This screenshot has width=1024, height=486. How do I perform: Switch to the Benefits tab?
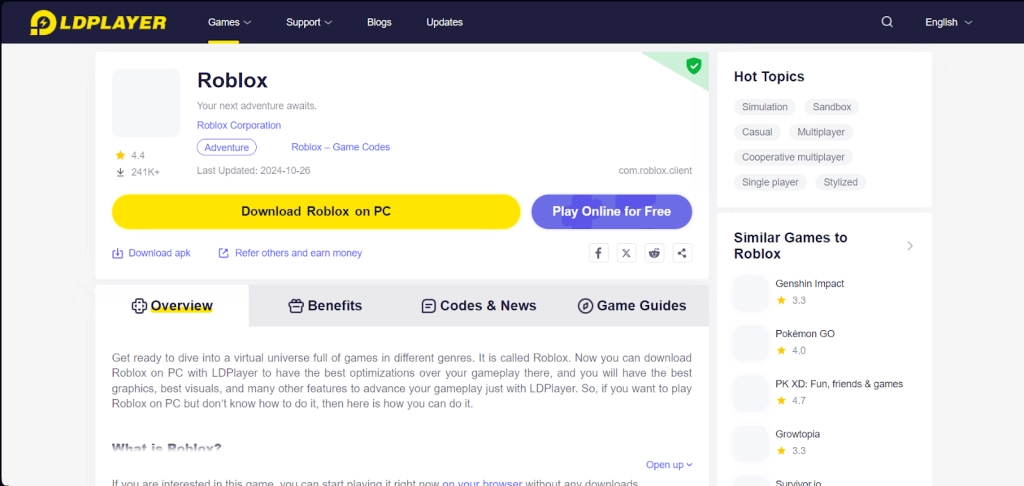[x=325, y=306]
